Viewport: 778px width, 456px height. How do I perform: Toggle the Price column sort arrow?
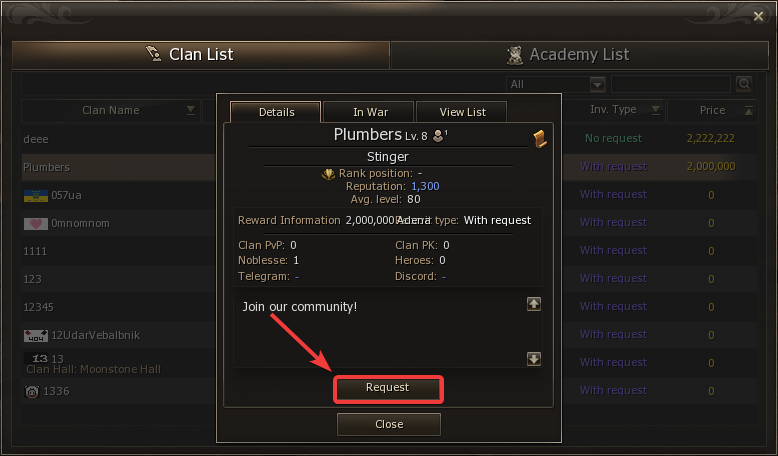[x=748, y=110]
